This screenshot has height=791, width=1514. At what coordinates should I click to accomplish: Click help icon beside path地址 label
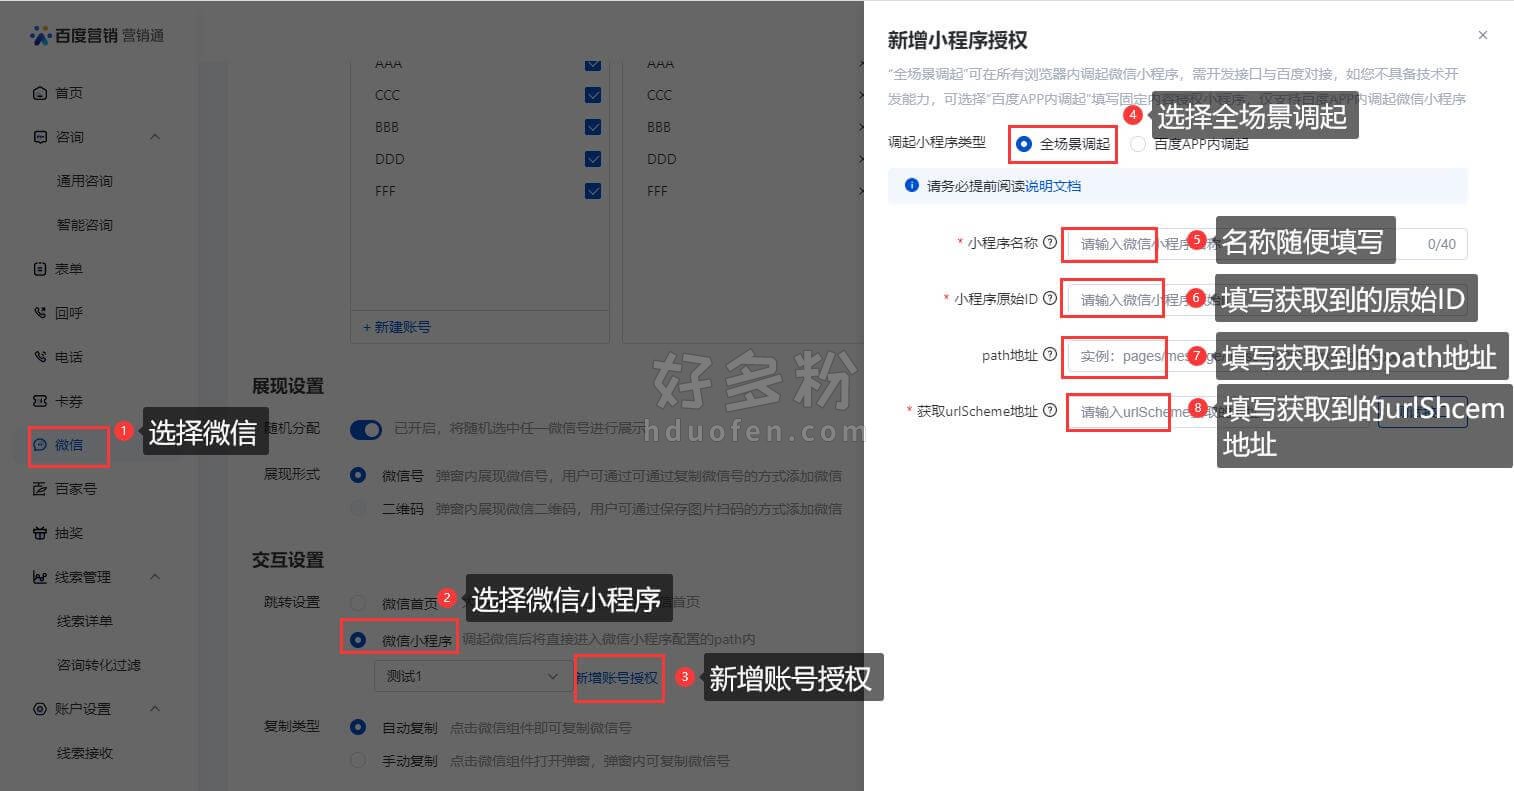point(1050,354)
